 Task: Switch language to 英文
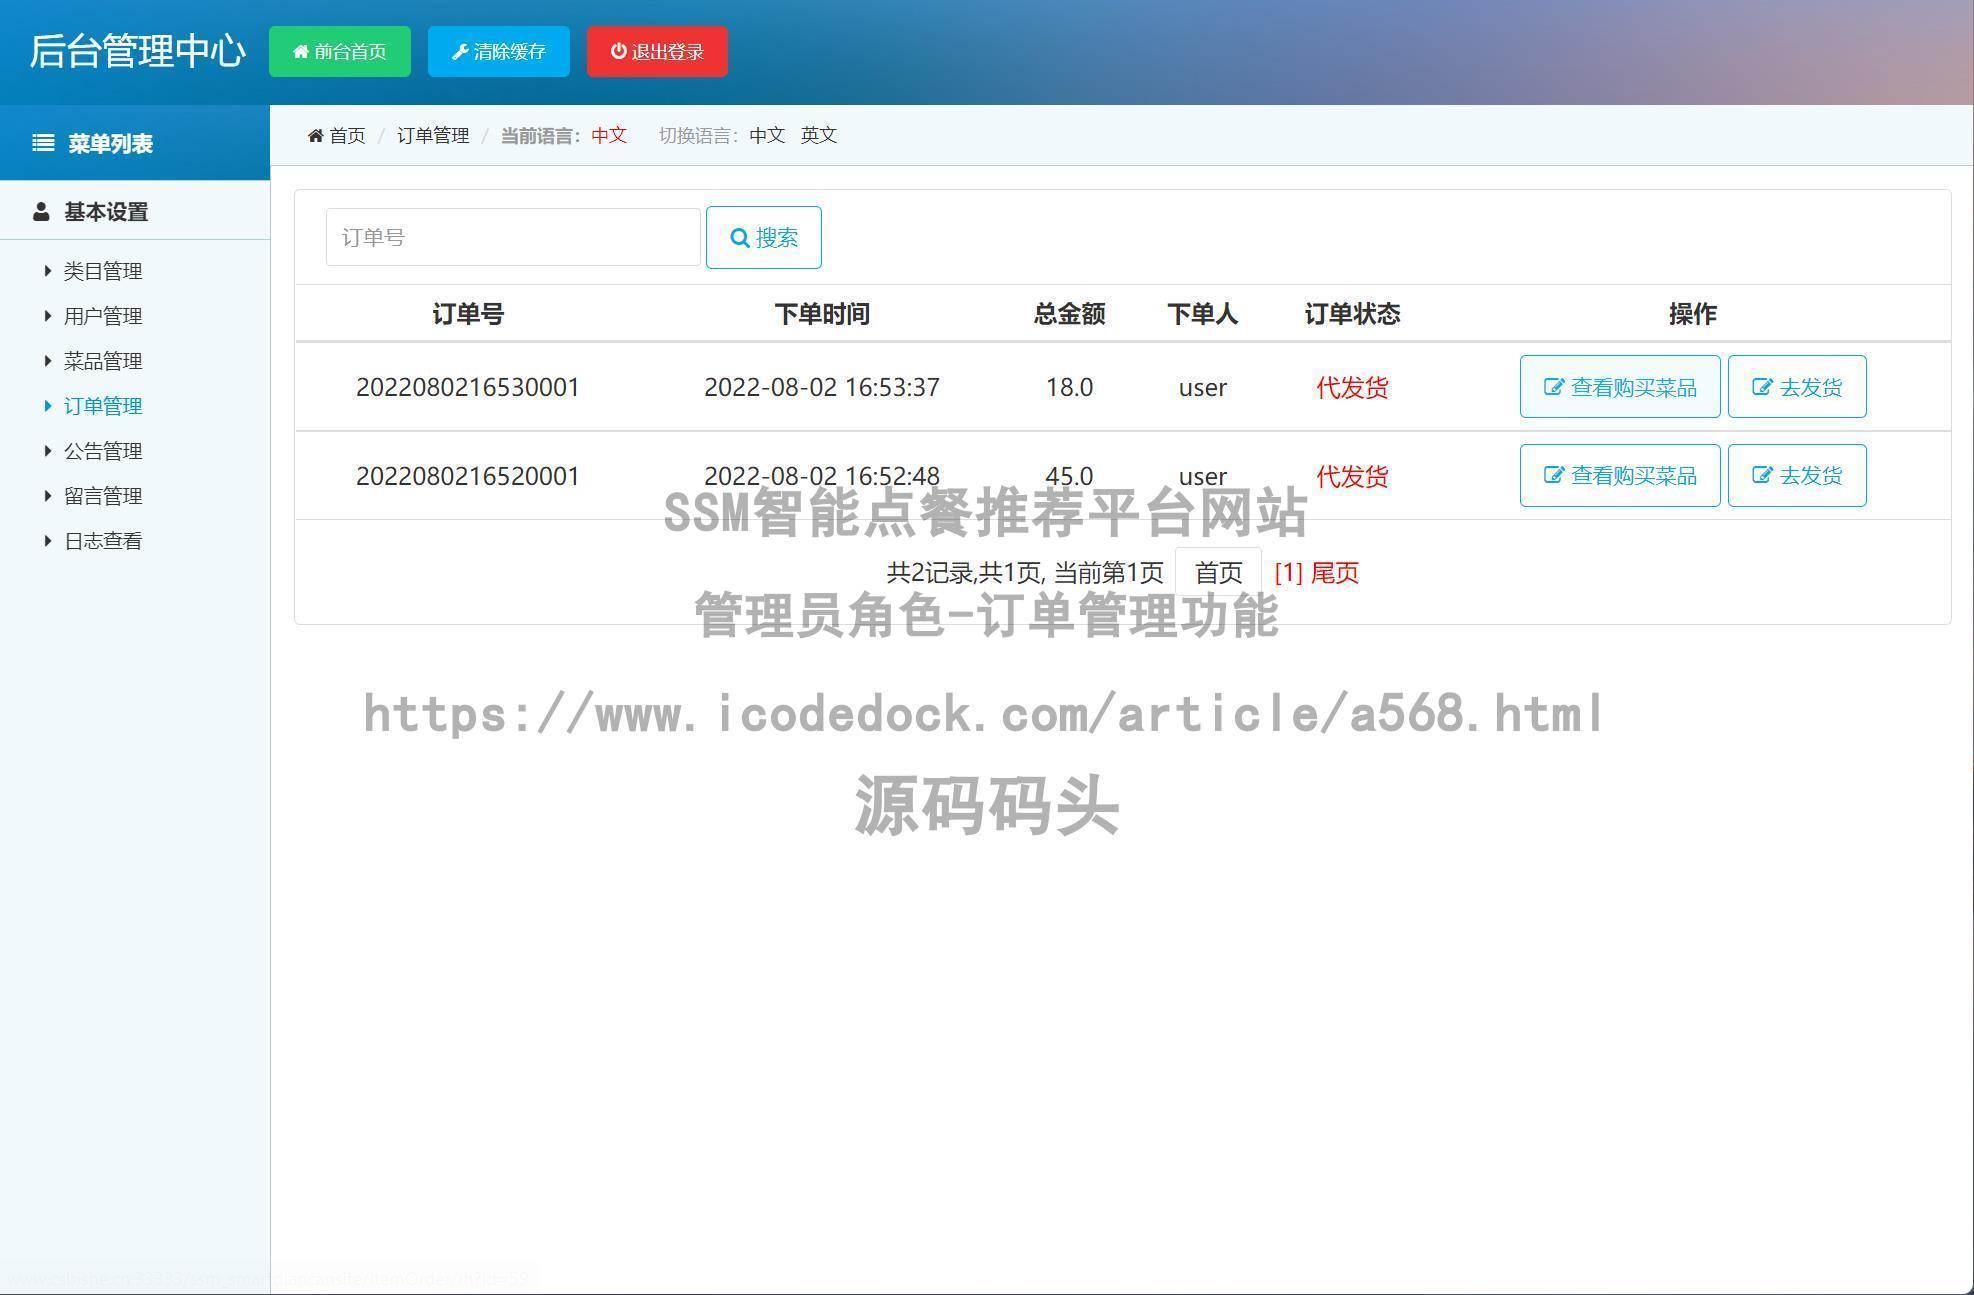(x=819, y=135)
